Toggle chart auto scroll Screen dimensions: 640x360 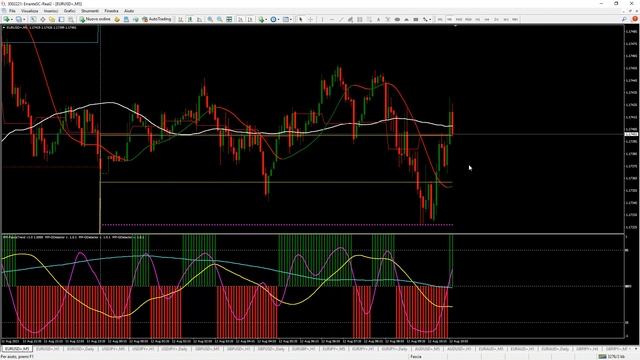(240, 19)
